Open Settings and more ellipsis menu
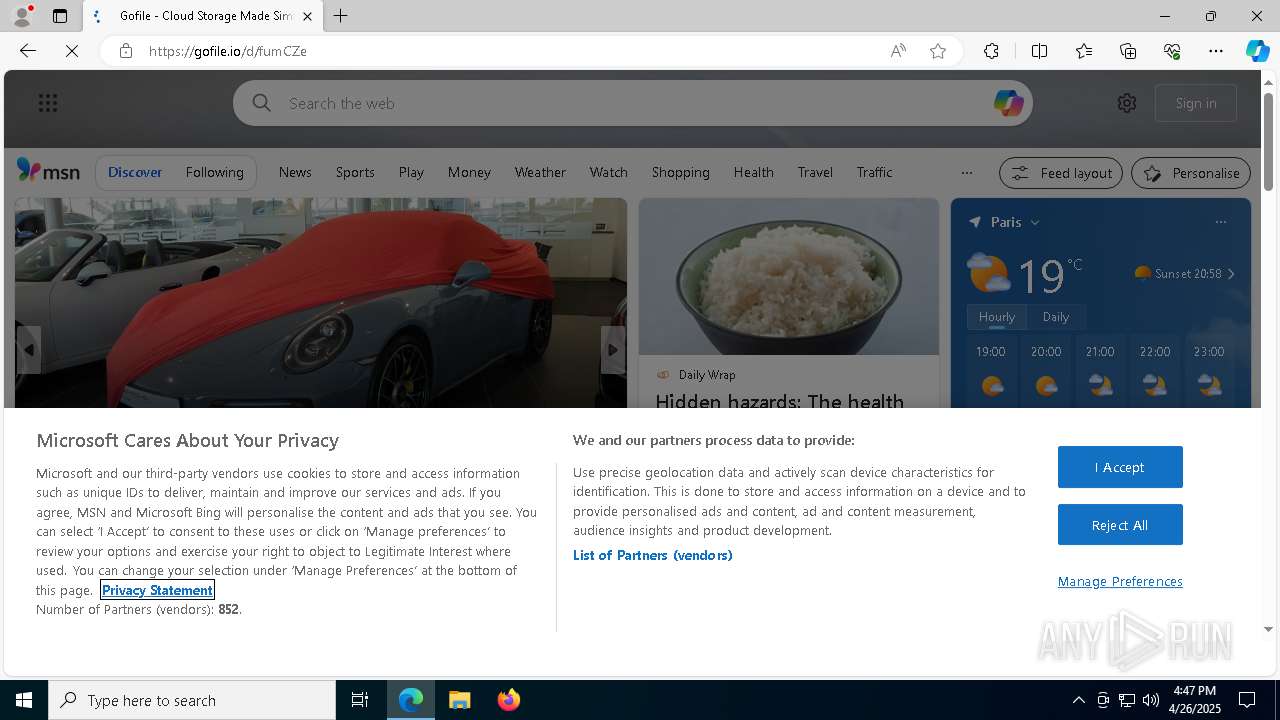The image size is (1280, 720). coord(1216,51)
